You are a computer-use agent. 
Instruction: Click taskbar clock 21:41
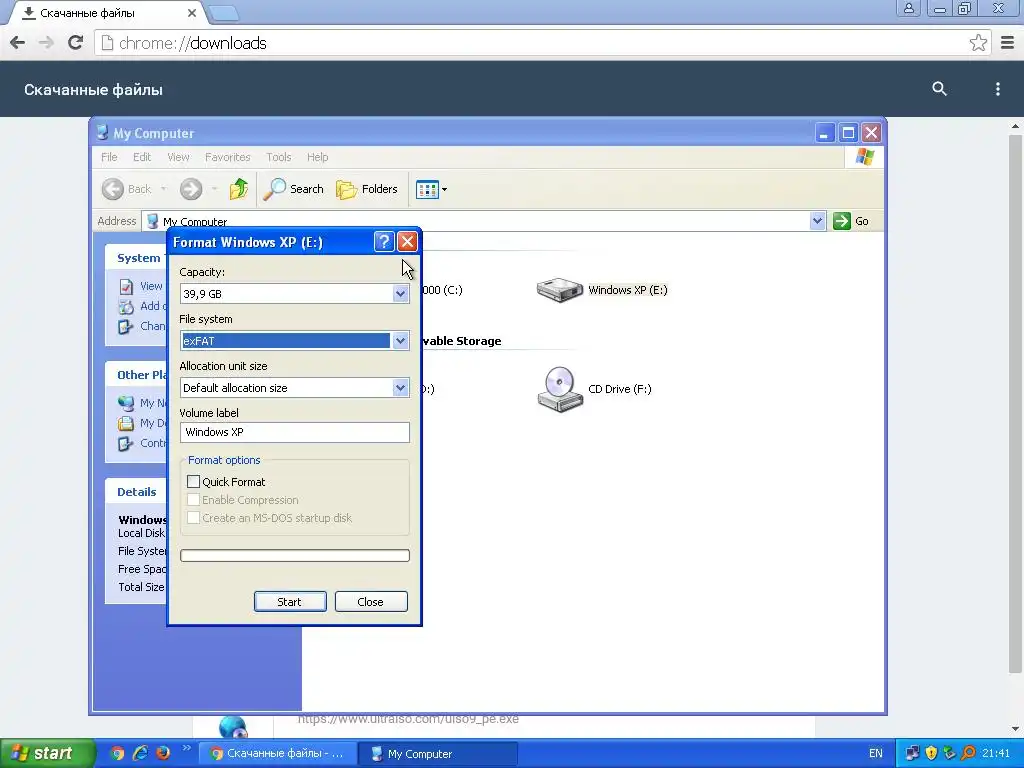click(x=996, y=754)
